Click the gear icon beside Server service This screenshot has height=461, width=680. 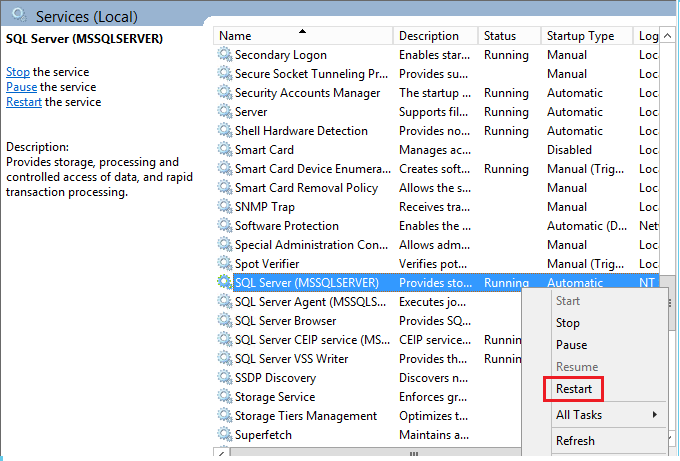[225, 111]
